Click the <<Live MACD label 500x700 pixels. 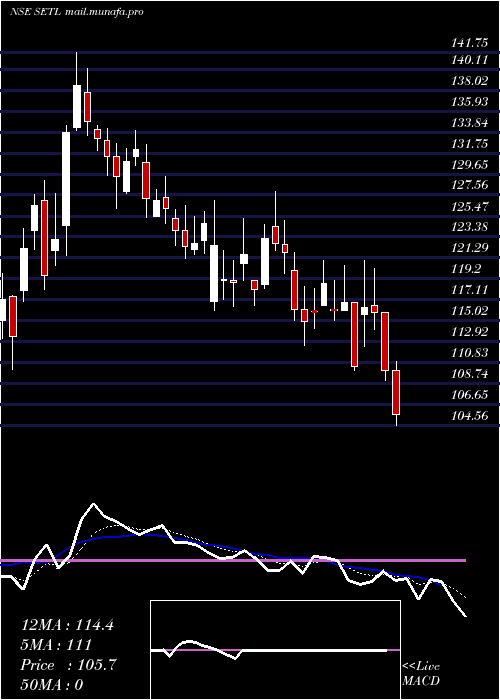[421, 674]
